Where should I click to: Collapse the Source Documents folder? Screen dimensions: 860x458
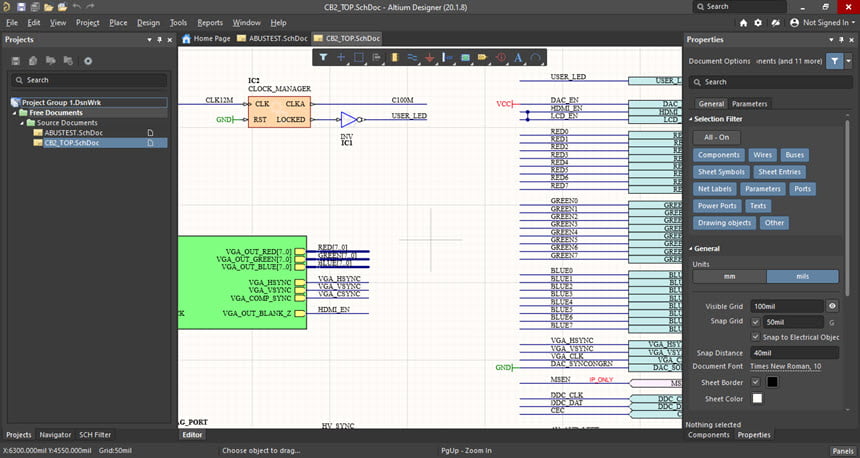pos(22,123)
